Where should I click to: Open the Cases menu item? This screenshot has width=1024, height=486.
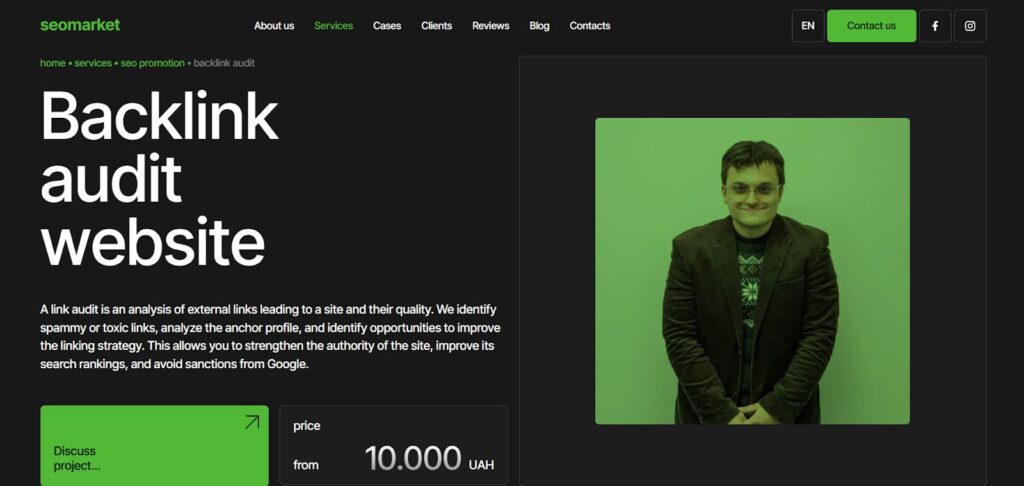click(387, 26)
